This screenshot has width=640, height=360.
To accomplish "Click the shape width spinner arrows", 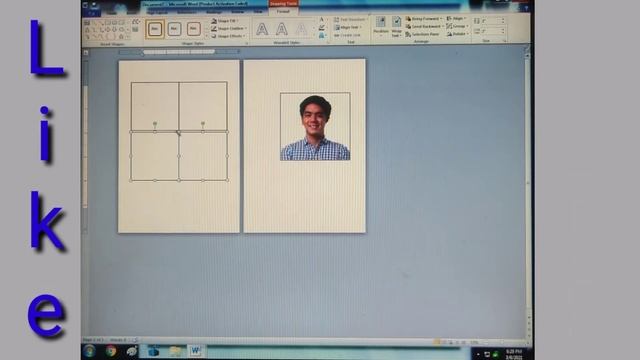I will pos(503,31).
